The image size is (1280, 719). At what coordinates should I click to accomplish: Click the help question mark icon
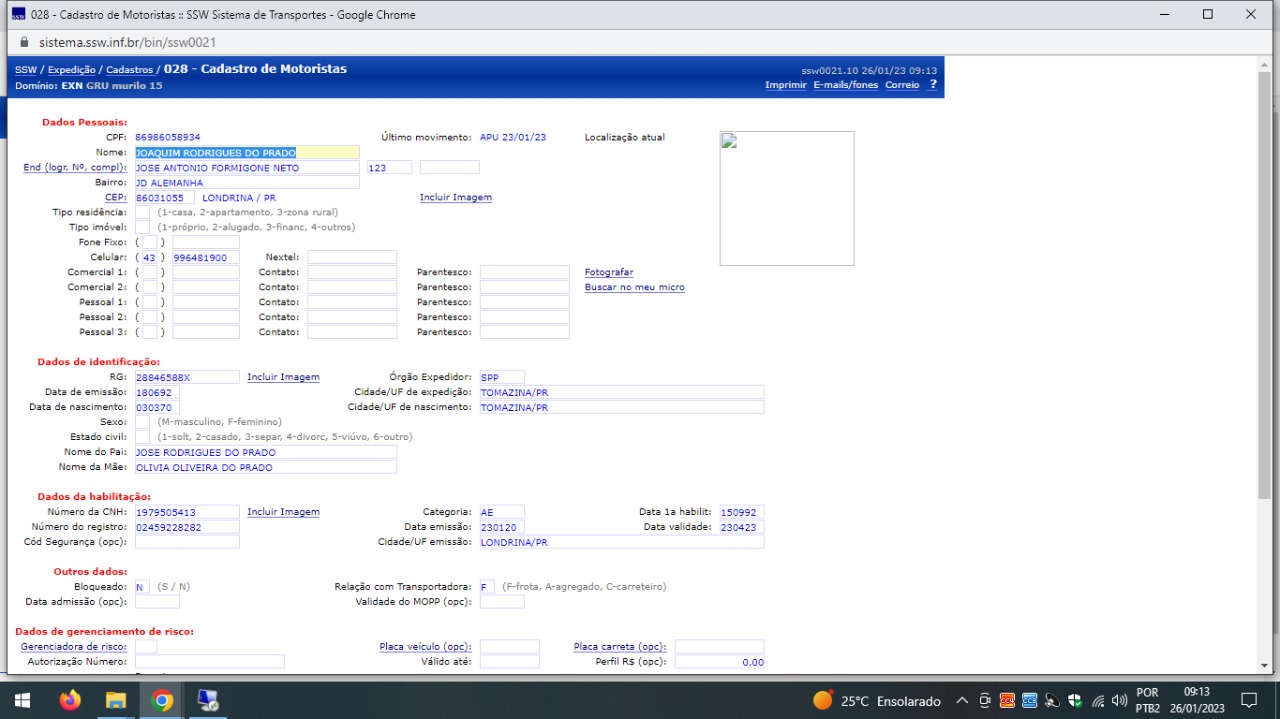(933, 85)
